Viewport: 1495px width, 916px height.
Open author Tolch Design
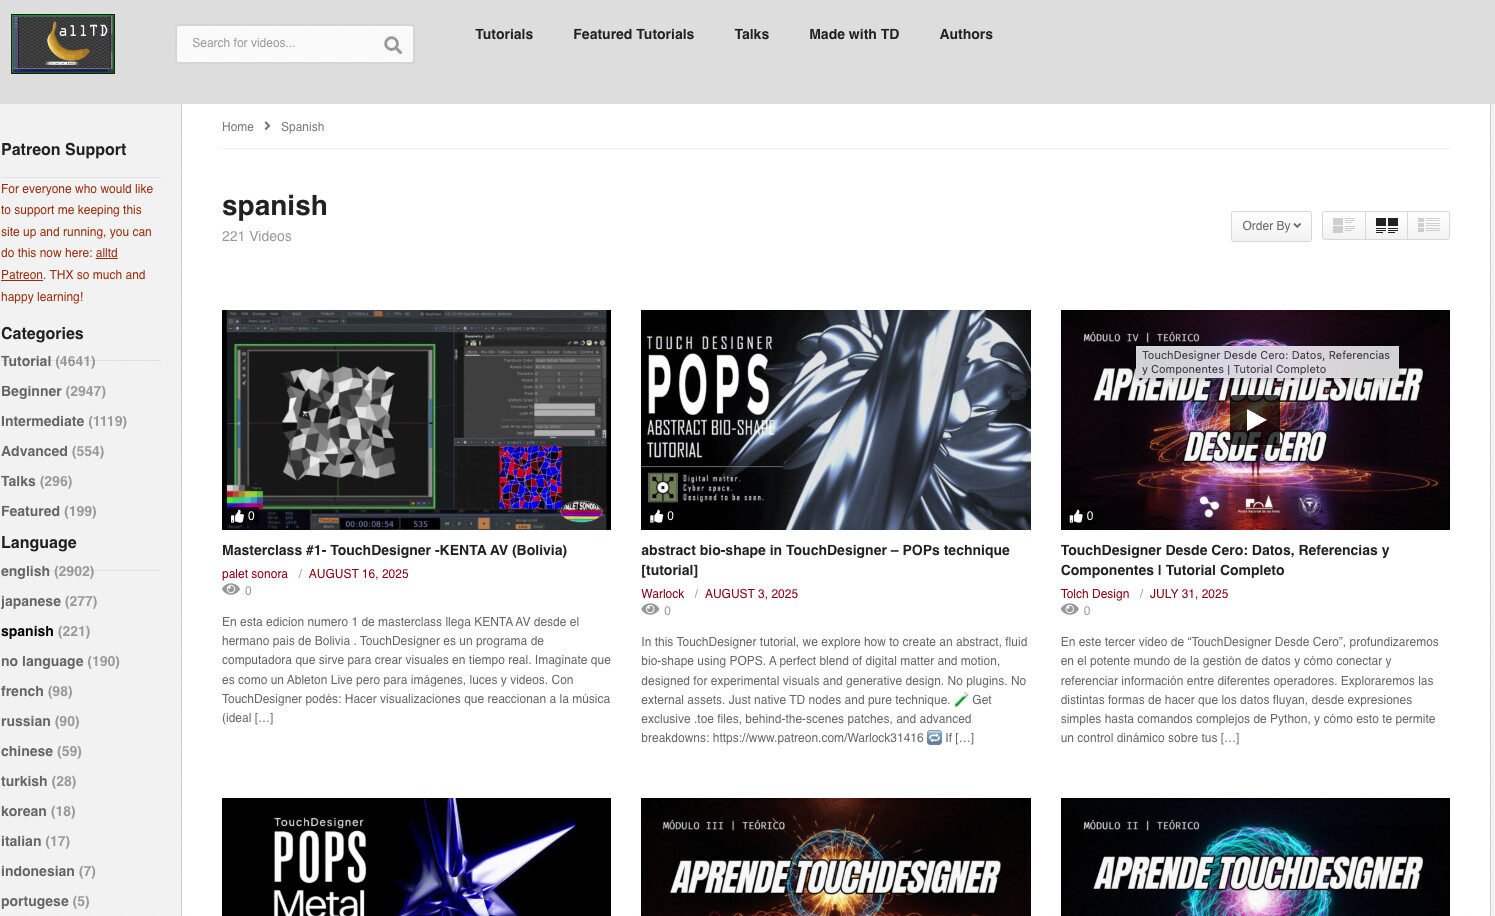(x=1095, y=594)
